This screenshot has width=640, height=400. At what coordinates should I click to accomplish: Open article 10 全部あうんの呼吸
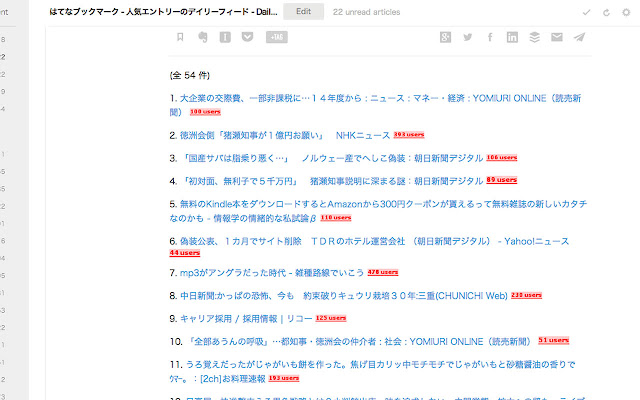[358, 341]
